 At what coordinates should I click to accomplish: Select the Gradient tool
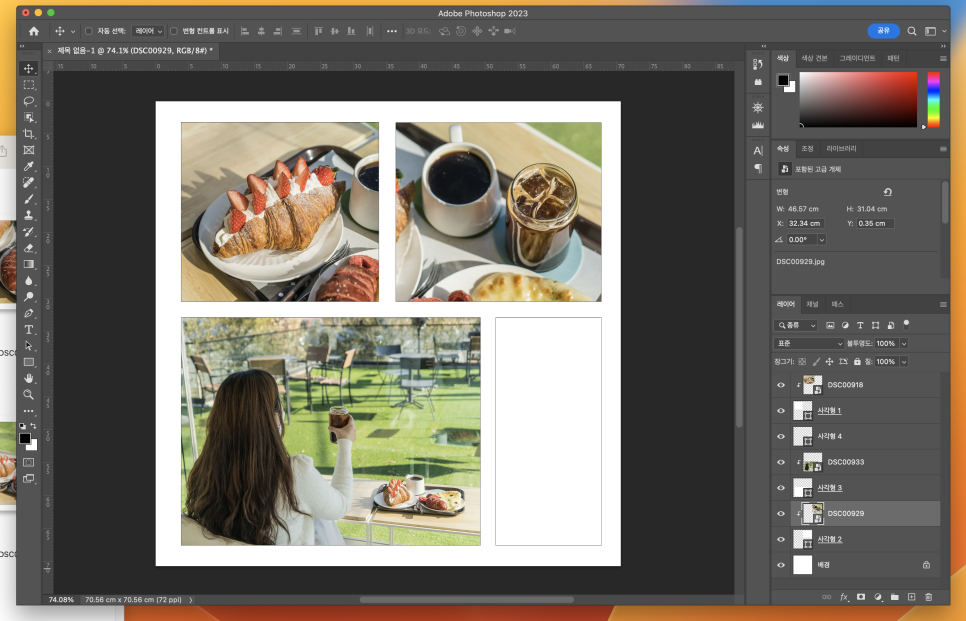[x=28, y=264]
